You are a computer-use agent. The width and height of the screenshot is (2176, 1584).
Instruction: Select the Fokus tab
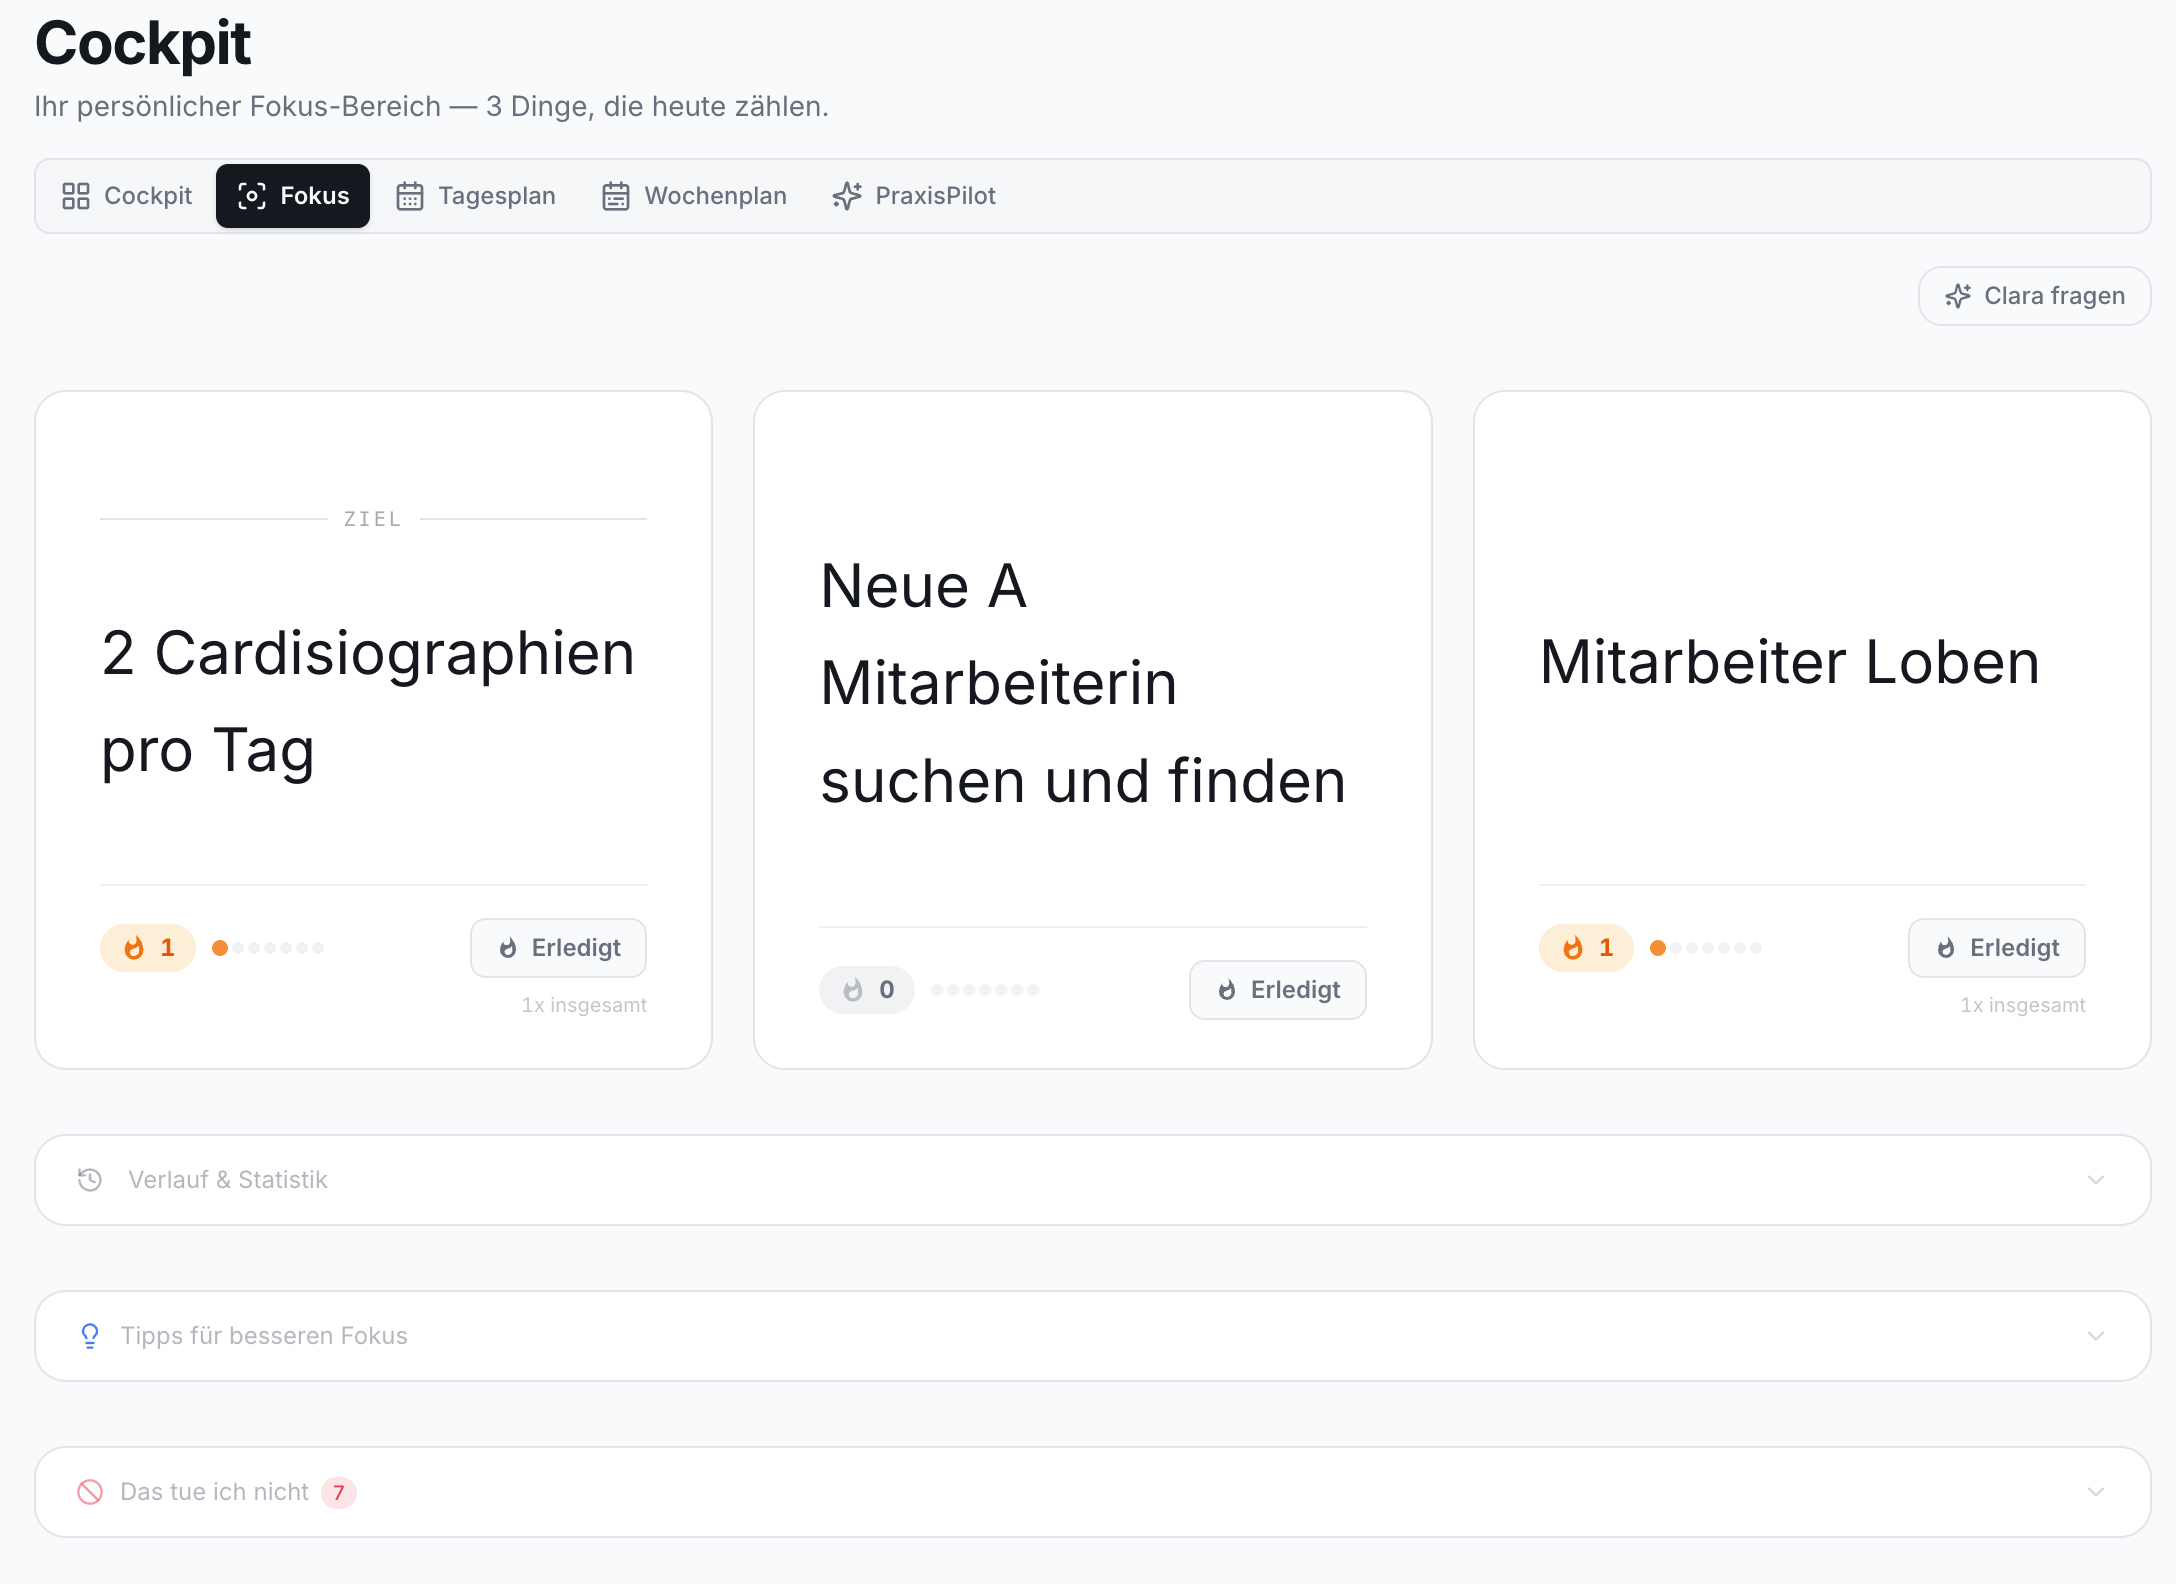click(293, 196)
